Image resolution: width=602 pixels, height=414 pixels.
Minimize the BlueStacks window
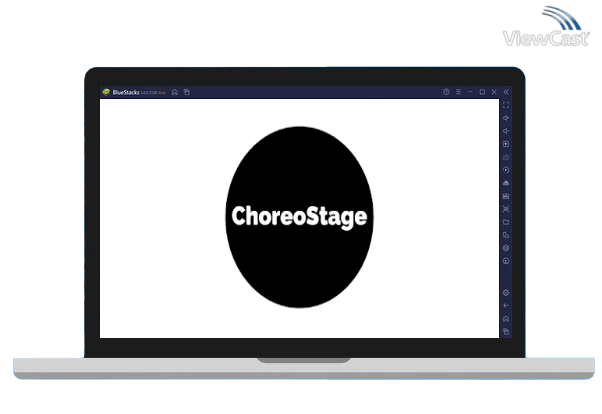coord(470,92)
